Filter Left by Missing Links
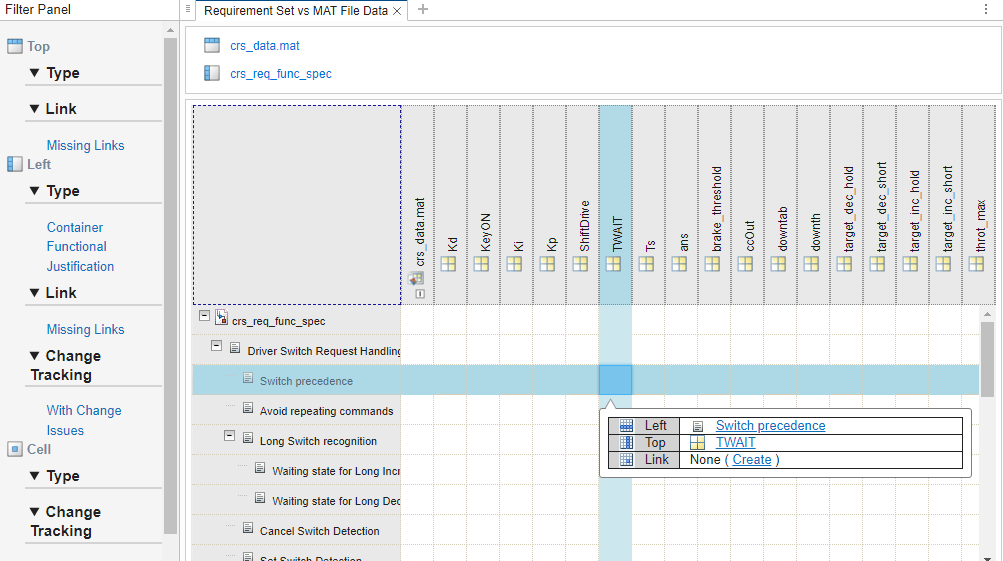This screenshot has width=1003, height=561. coord(85,329)
